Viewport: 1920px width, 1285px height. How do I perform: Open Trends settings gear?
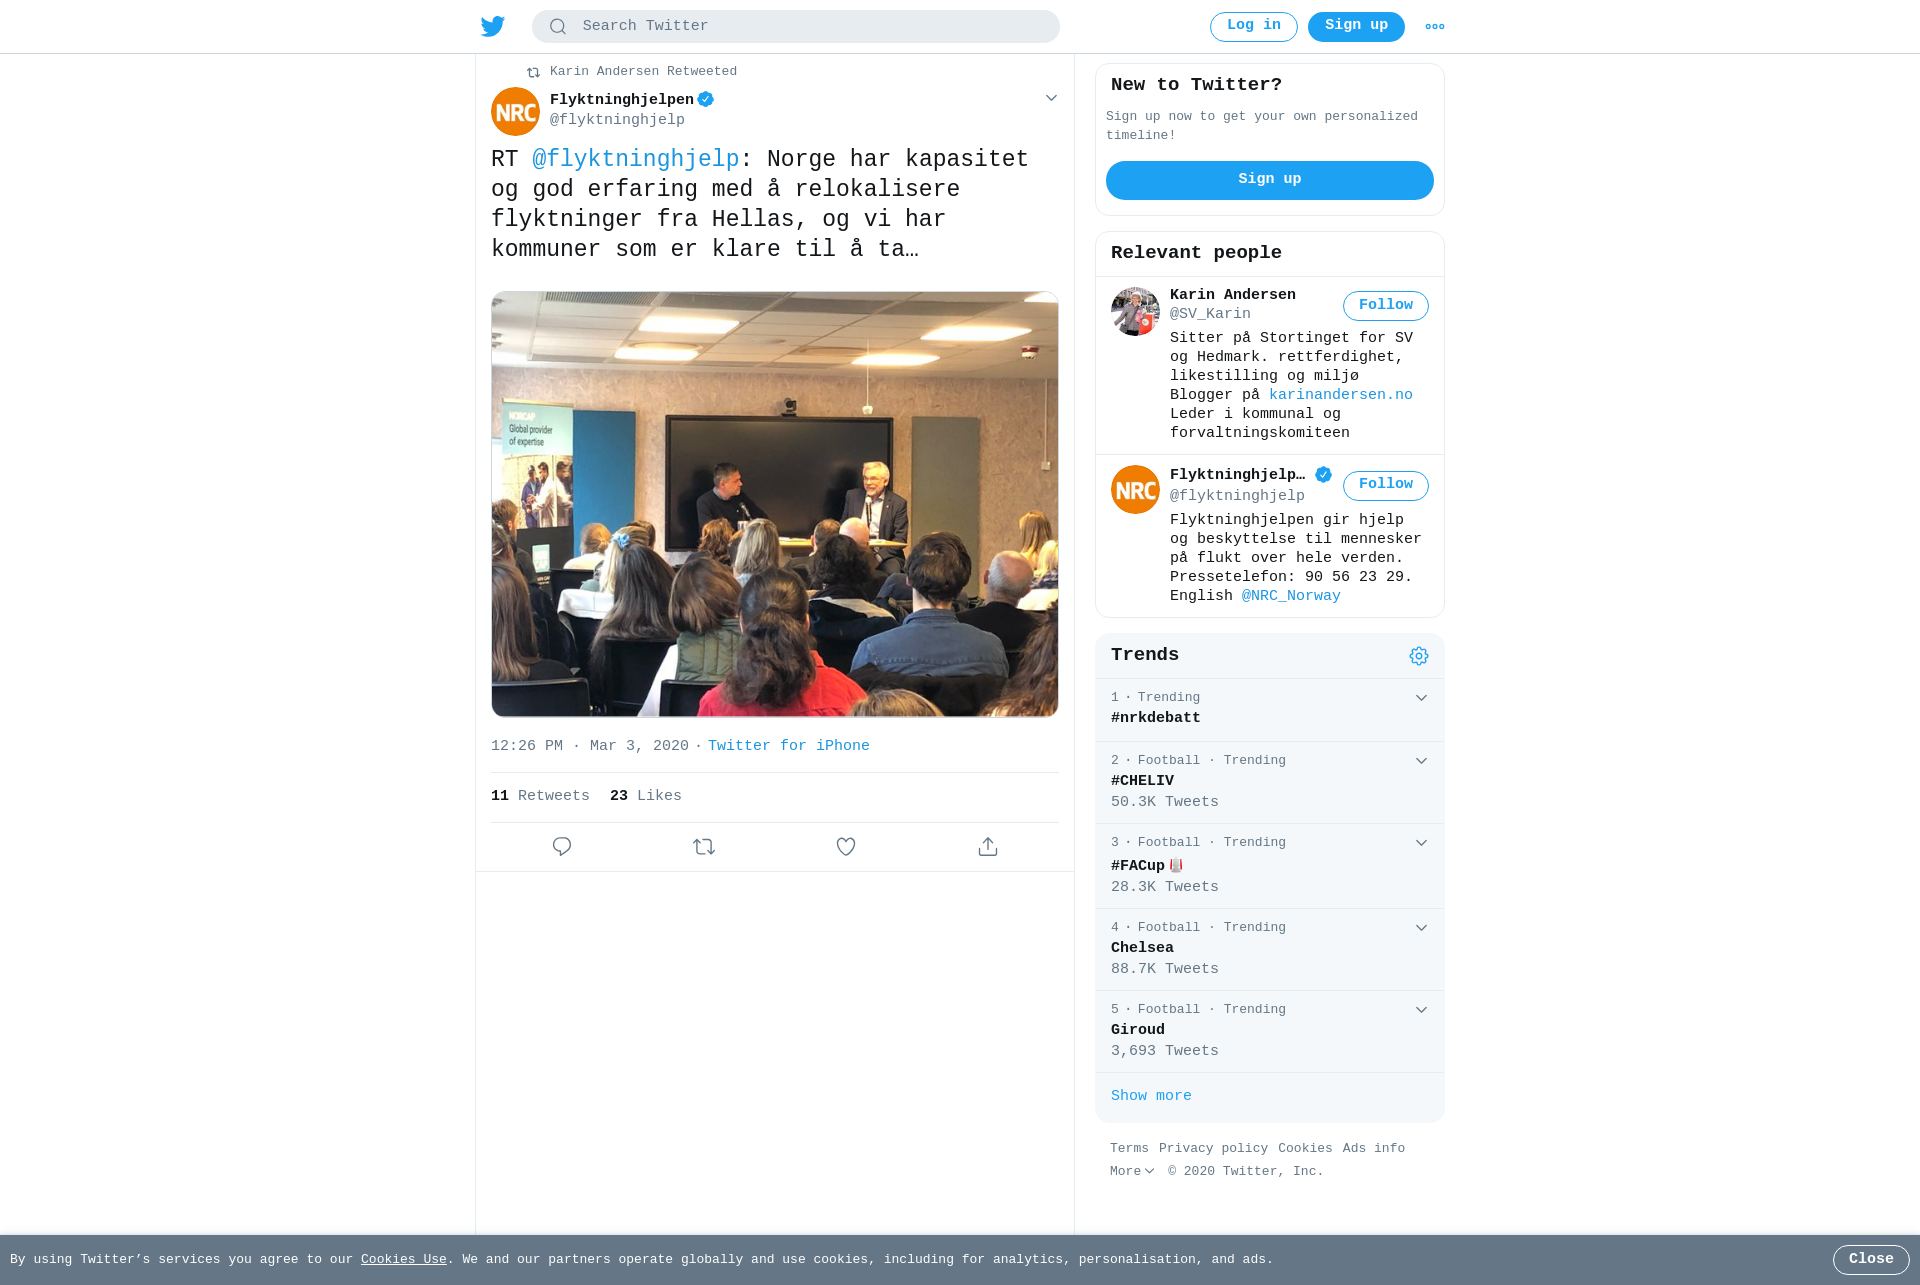coord(1419,656)
